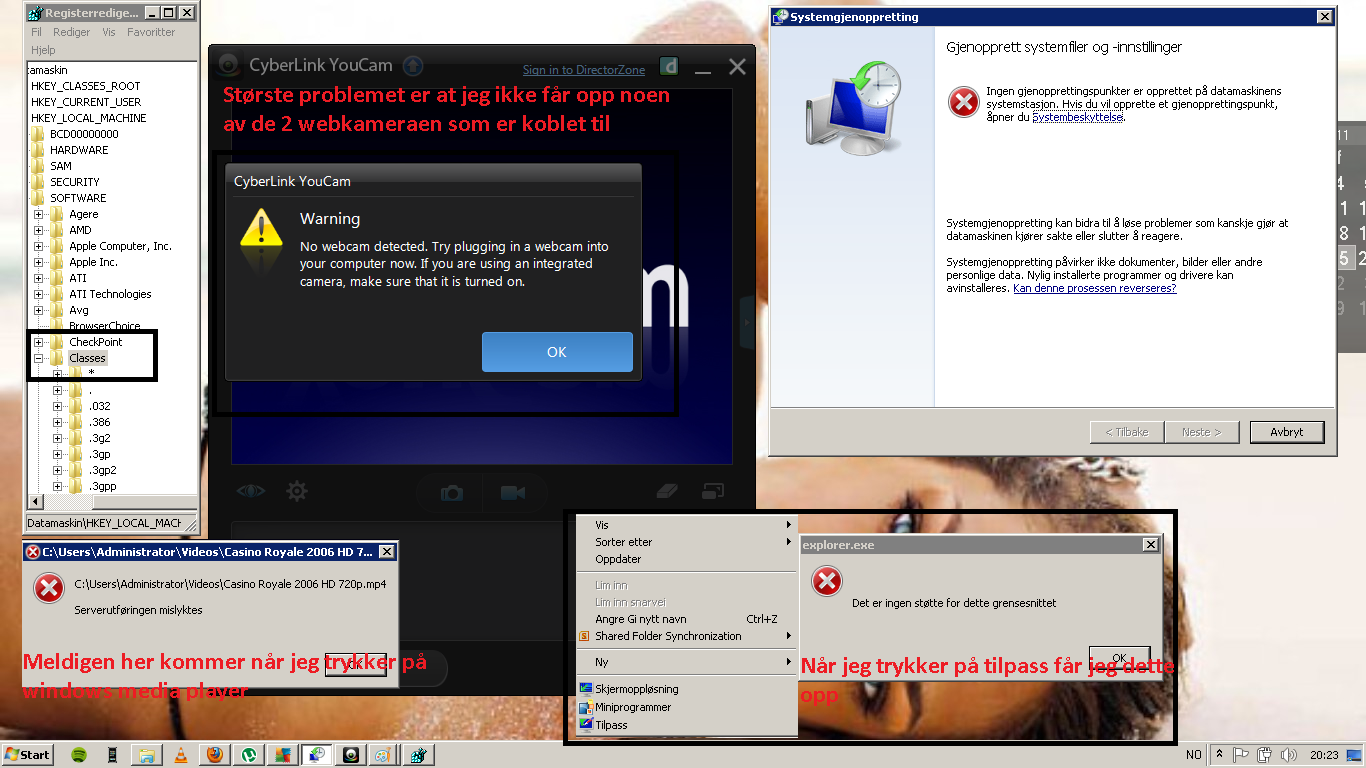Click the small device icon beside Spotify

113,755
